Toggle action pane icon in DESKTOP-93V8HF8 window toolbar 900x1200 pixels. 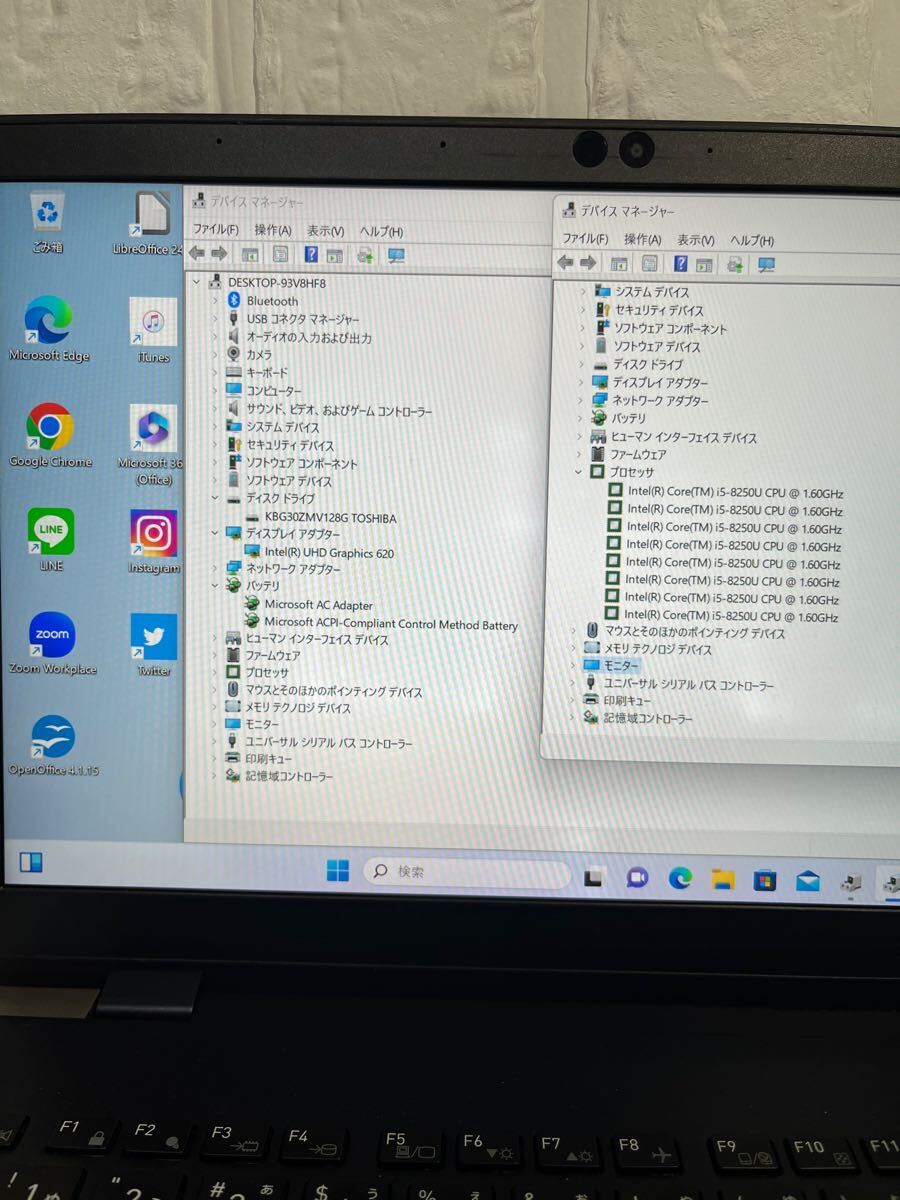[x=334, y=255]
